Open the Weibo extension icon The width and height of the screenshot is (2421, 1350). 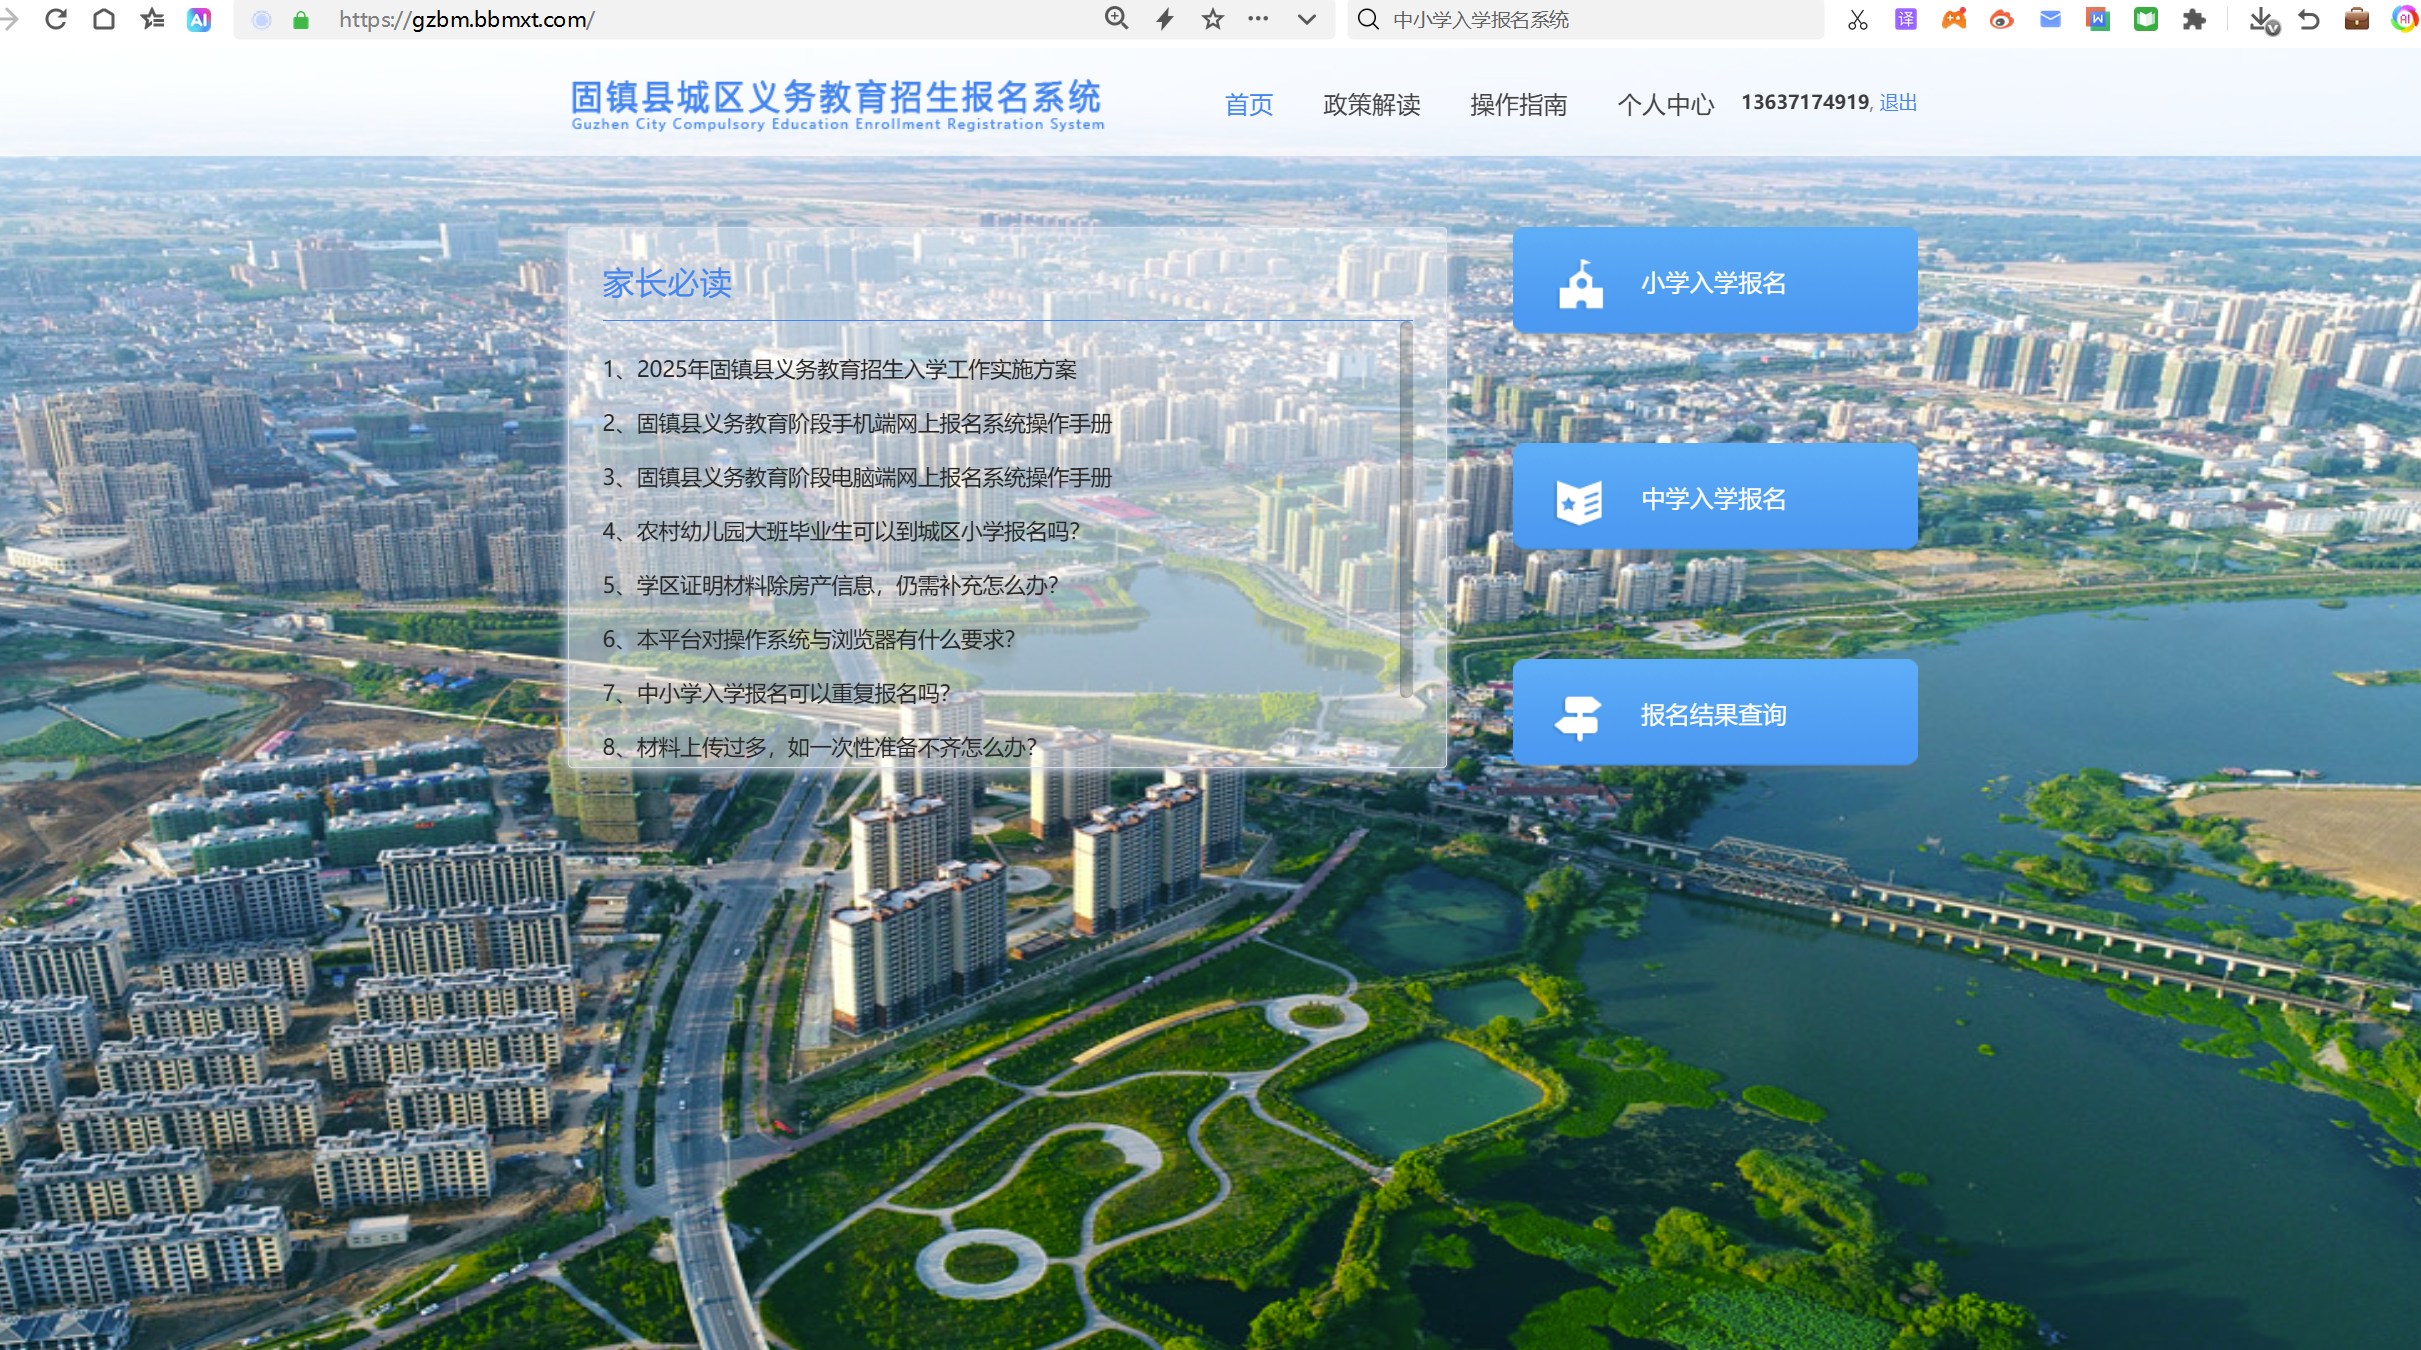pyautogui.click(x=2002, y=19)
